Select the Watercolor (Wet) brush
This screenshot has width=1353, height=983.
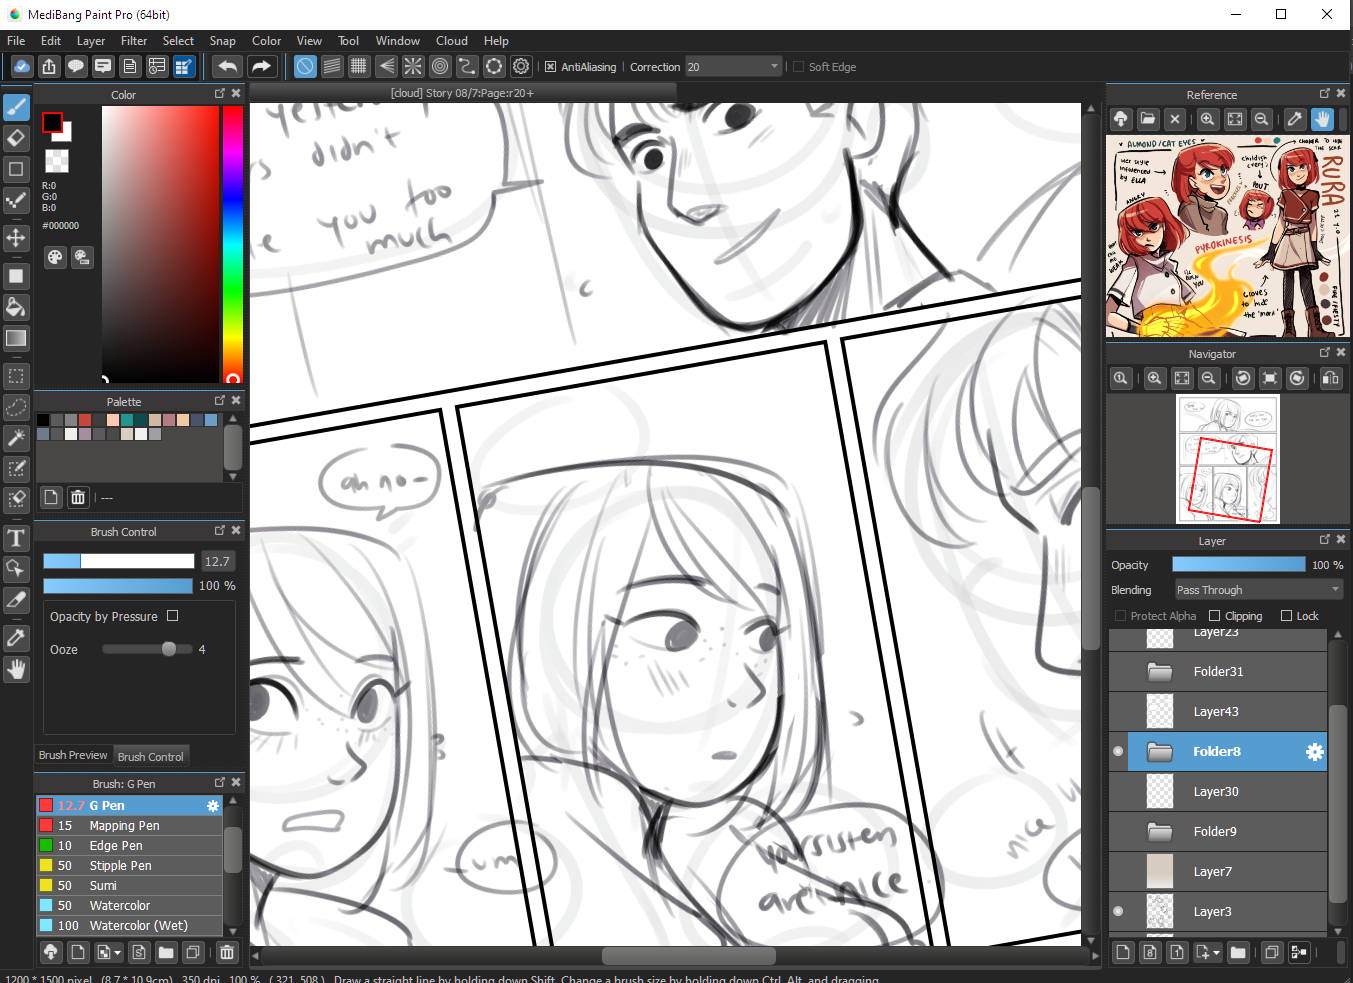pos(129,926)
